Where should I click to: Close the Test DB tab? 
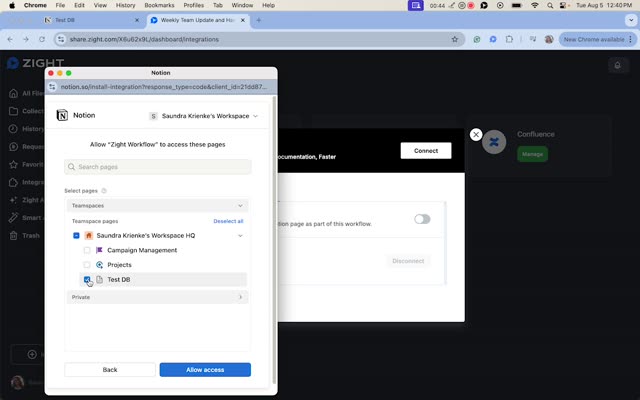pyautogui.click(x=137, y=20)
